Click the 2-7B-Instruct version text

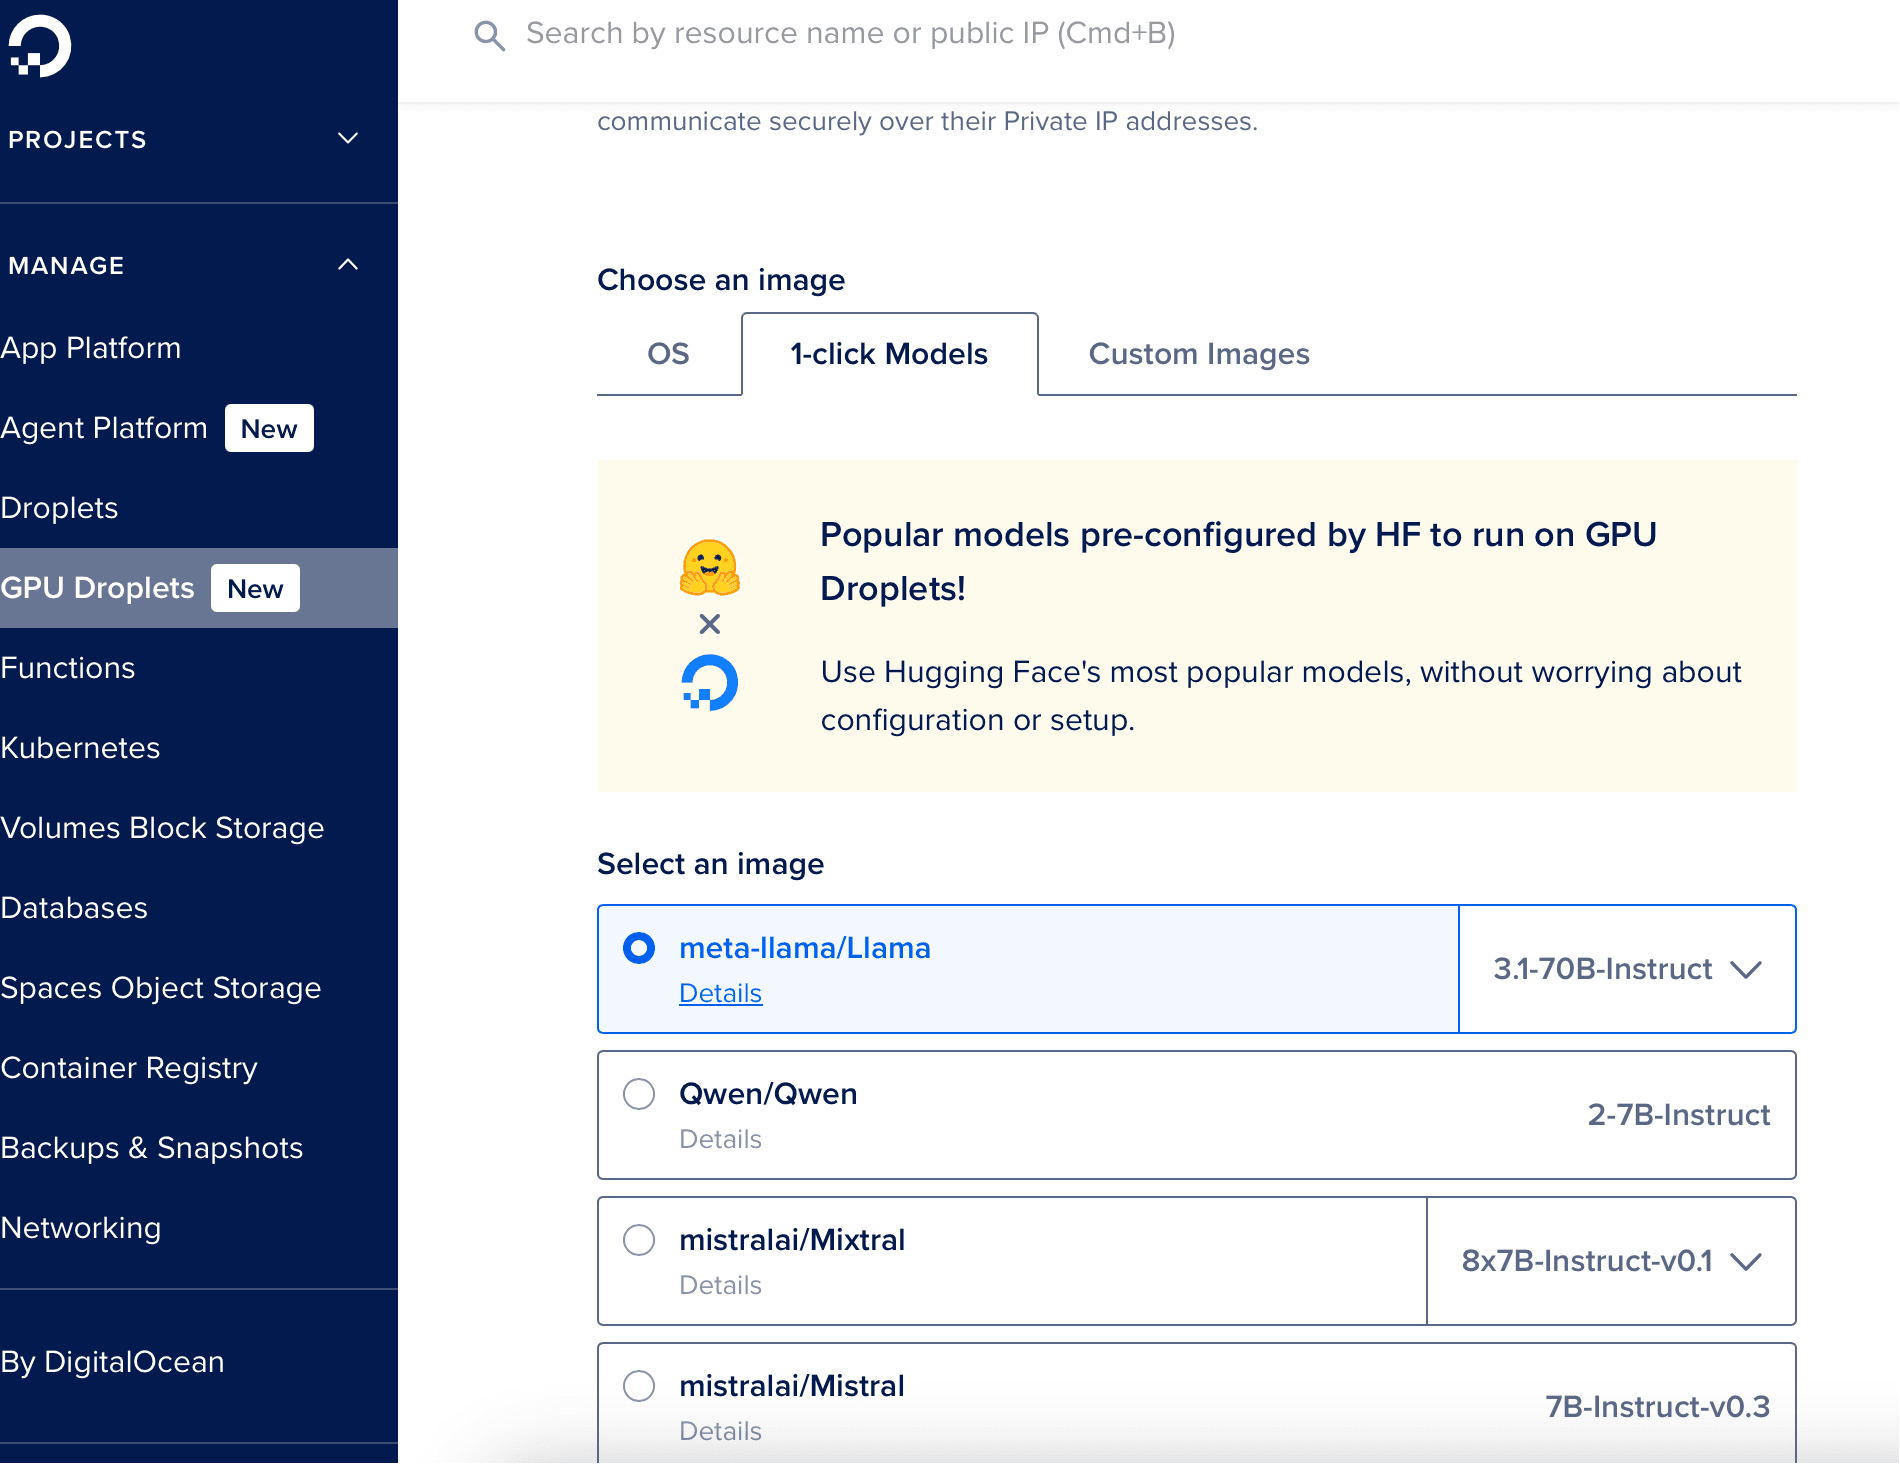[x=1679, y=1115]
